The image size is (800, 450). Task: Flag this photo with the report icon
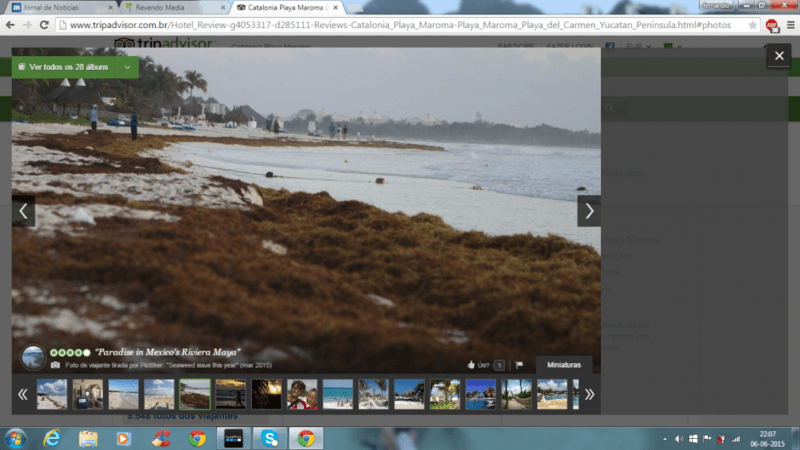point(519,365)
